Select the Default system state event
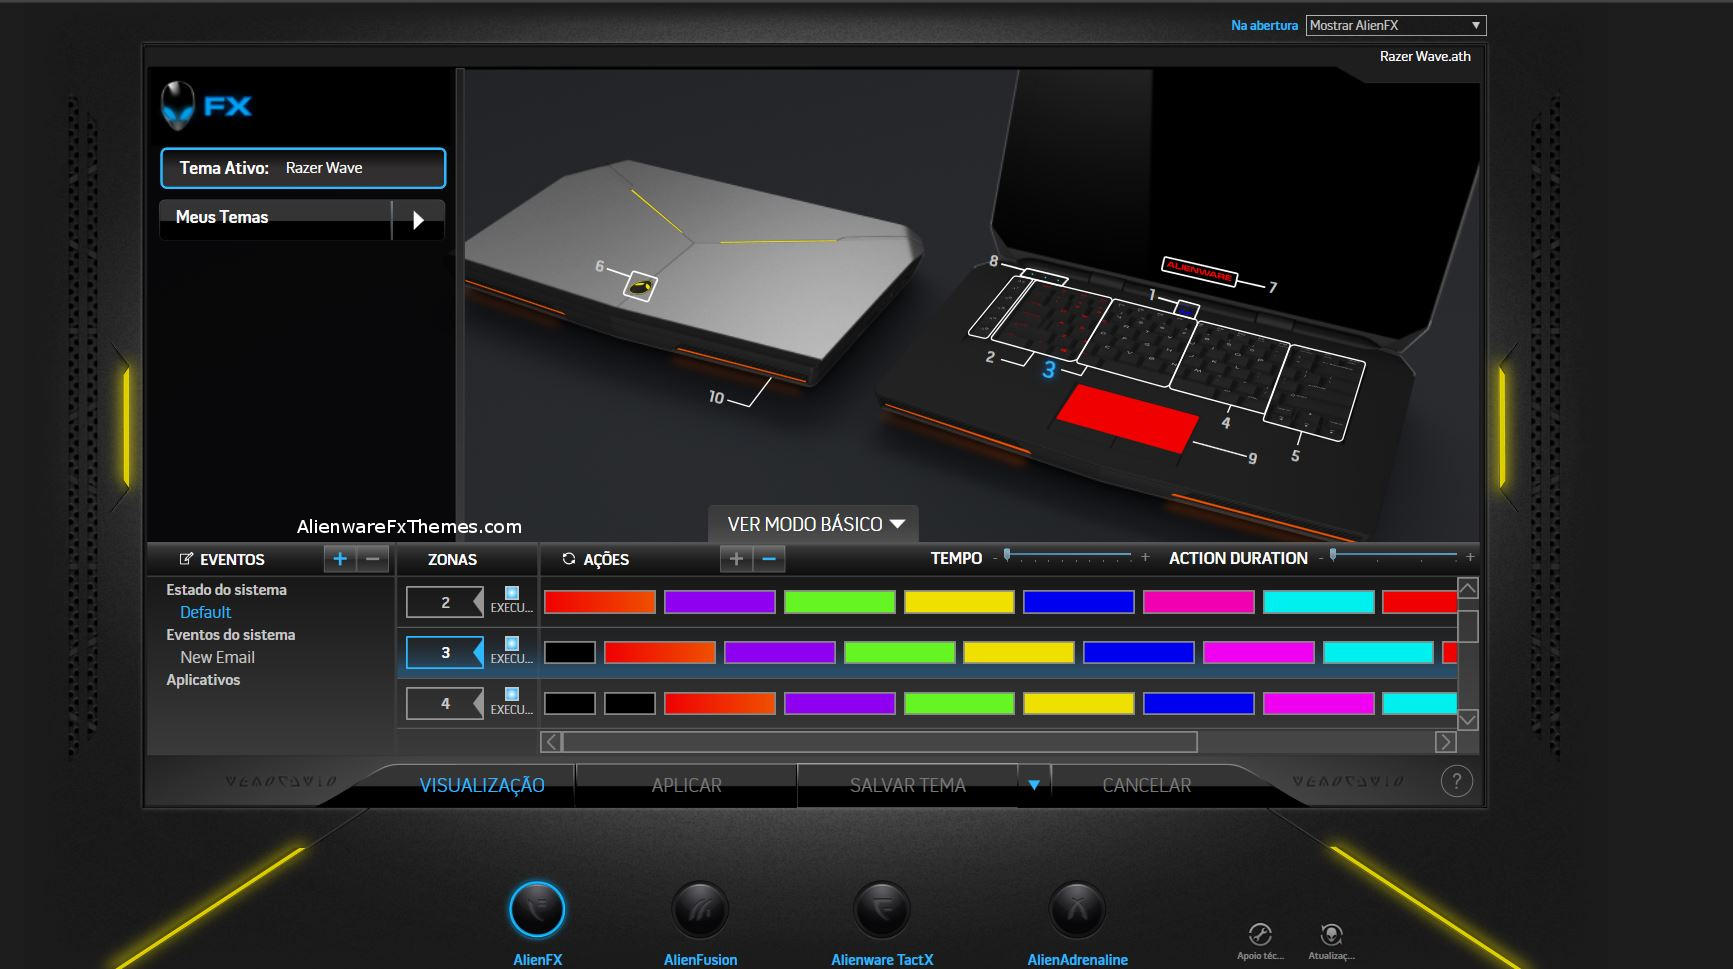The width and height of the screenshot is (1733, 969). coord(205,612)
